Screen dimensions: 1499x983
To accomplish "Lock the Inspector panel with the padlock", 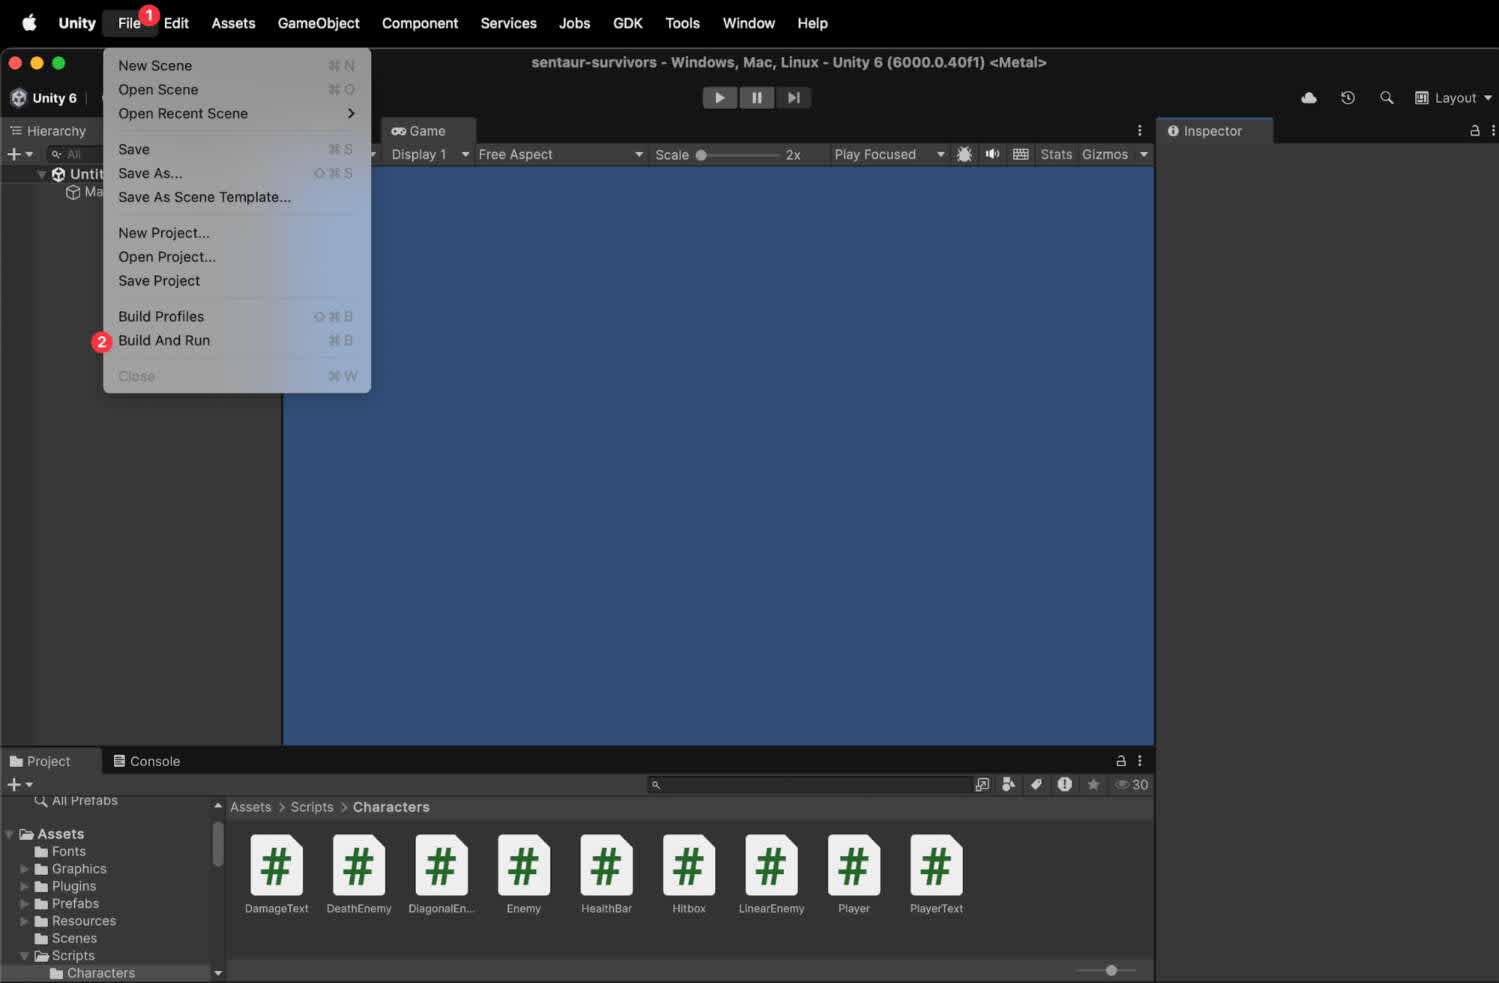I will click(x=1474, y=131).
